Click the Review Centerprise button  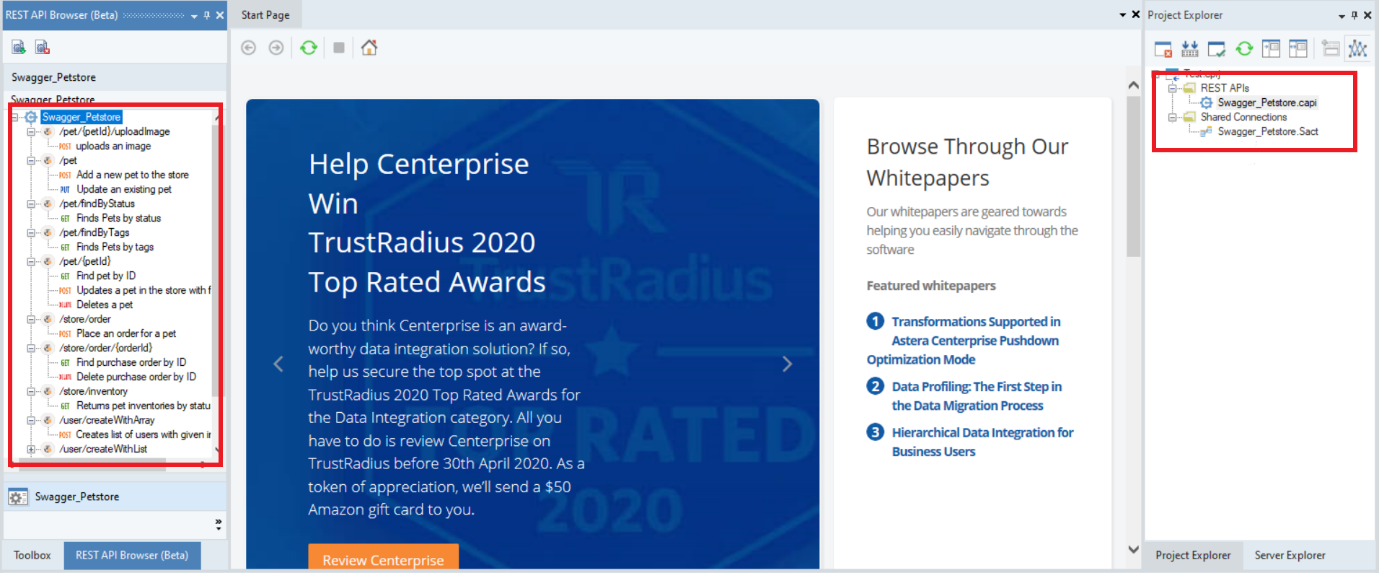pos(383,559)
